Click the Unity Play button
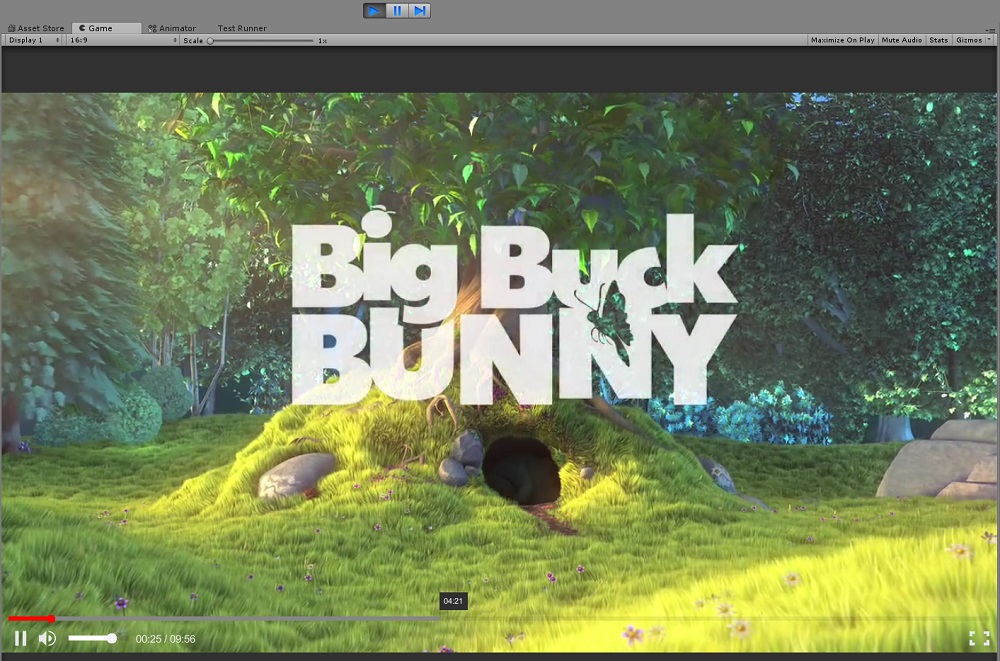This screenshot has width=1000, height=661. (374, 10)
